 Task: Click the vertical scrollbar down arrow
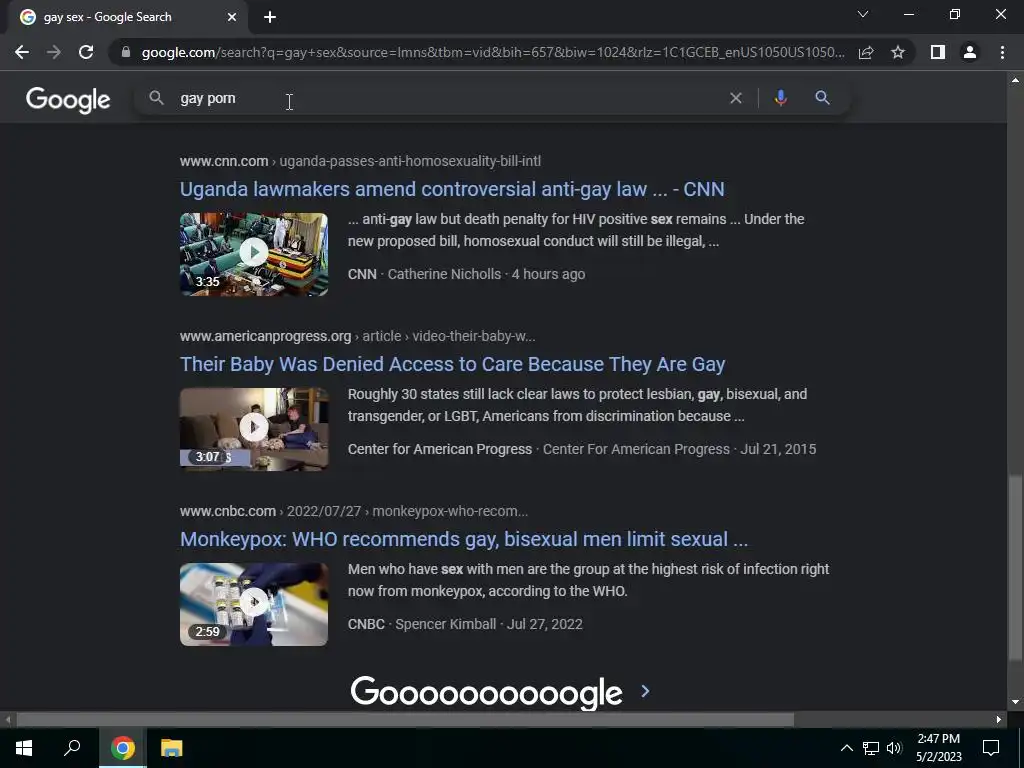[1015, 702]
